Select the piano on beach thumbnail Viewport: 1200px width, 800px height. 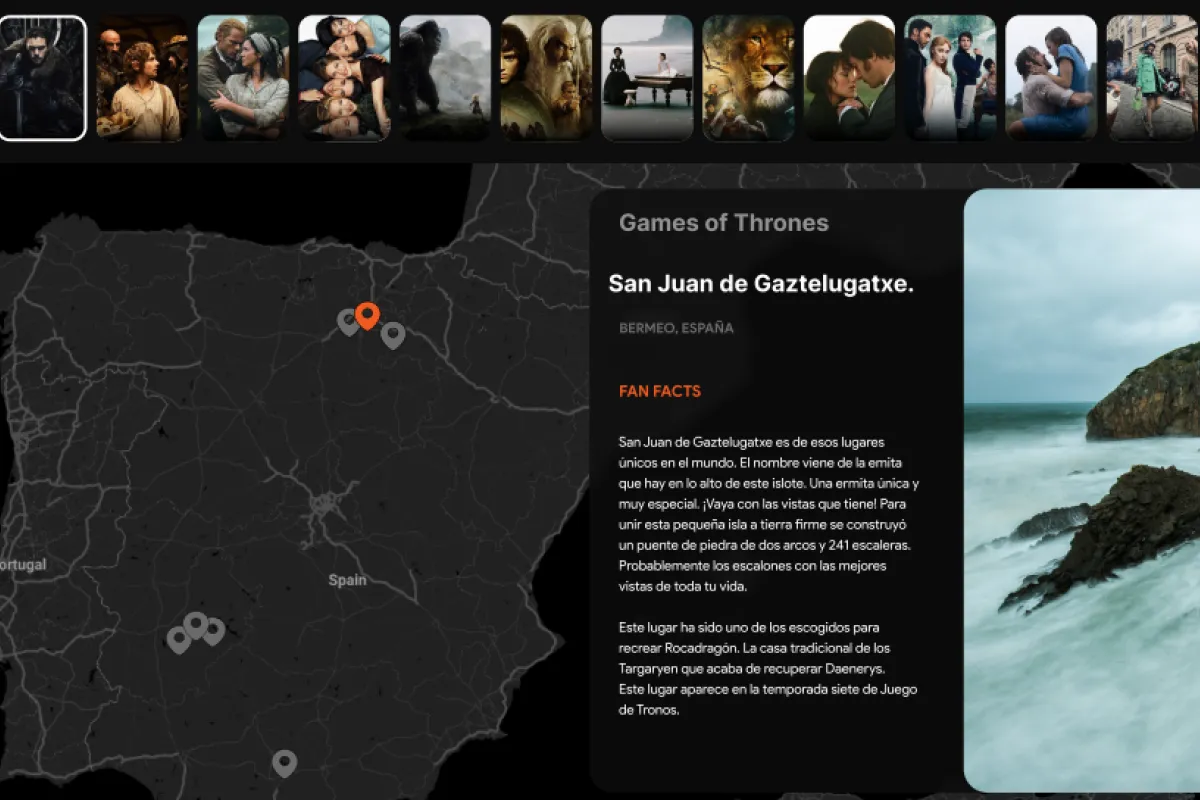pyautogui.click(x=647, y=78)
